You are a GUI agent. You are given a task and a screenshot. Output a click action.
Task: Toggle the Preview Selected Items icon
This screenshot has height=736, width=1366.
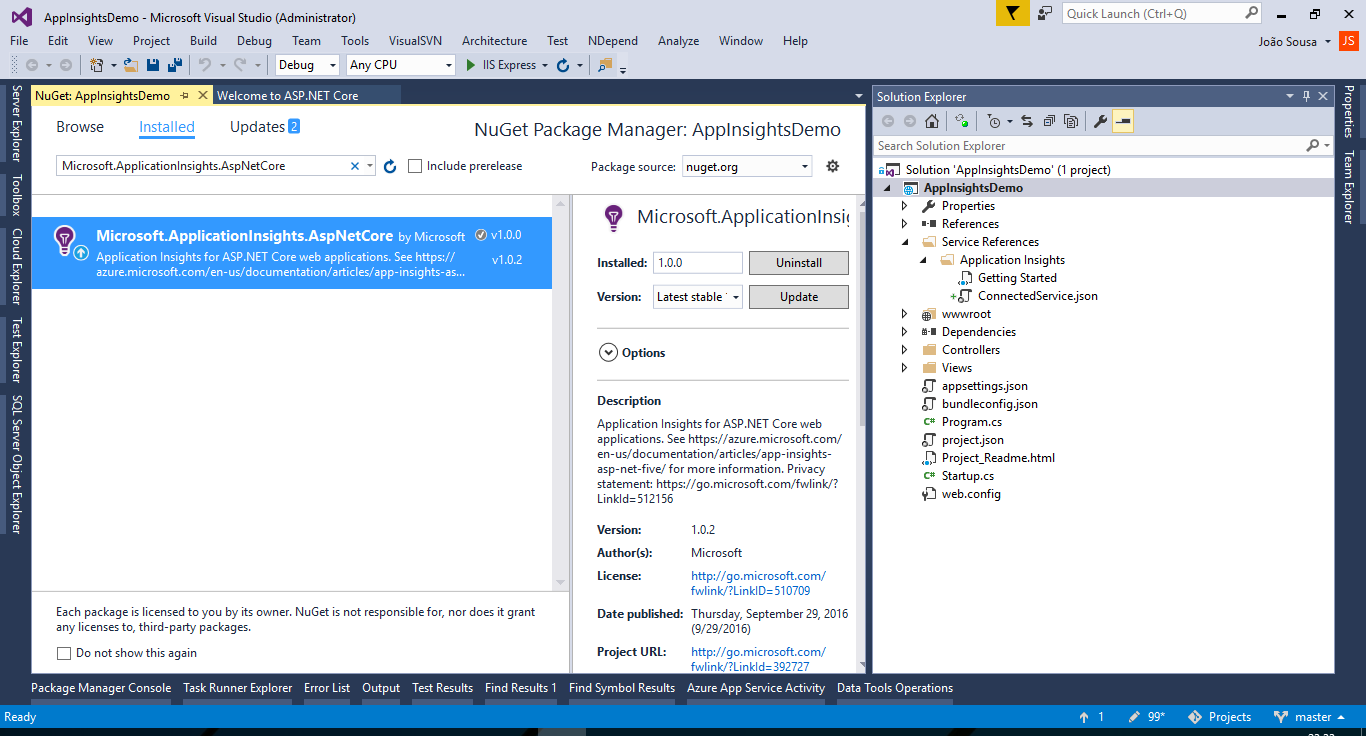(1122, 121)
